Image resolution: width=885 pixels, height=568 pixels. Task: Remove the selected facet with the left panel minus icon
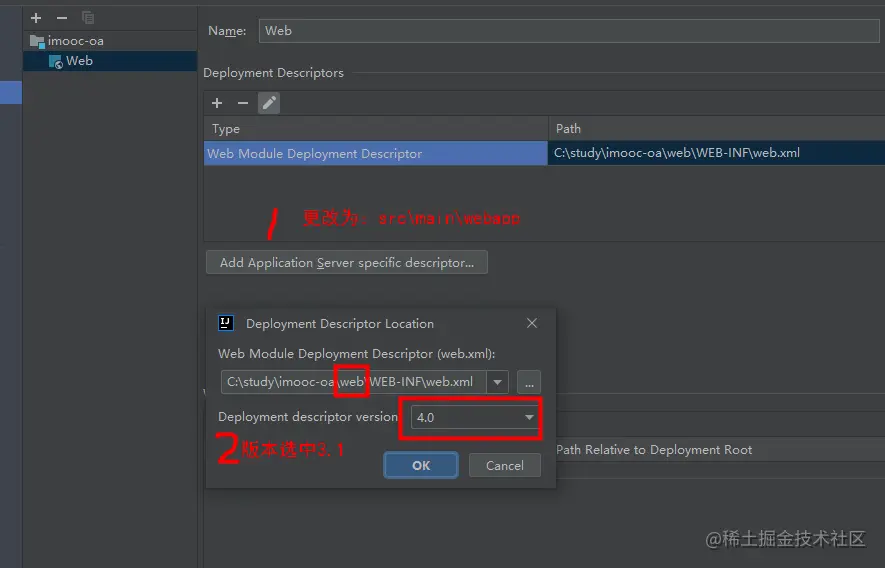(x=62, y=18)
